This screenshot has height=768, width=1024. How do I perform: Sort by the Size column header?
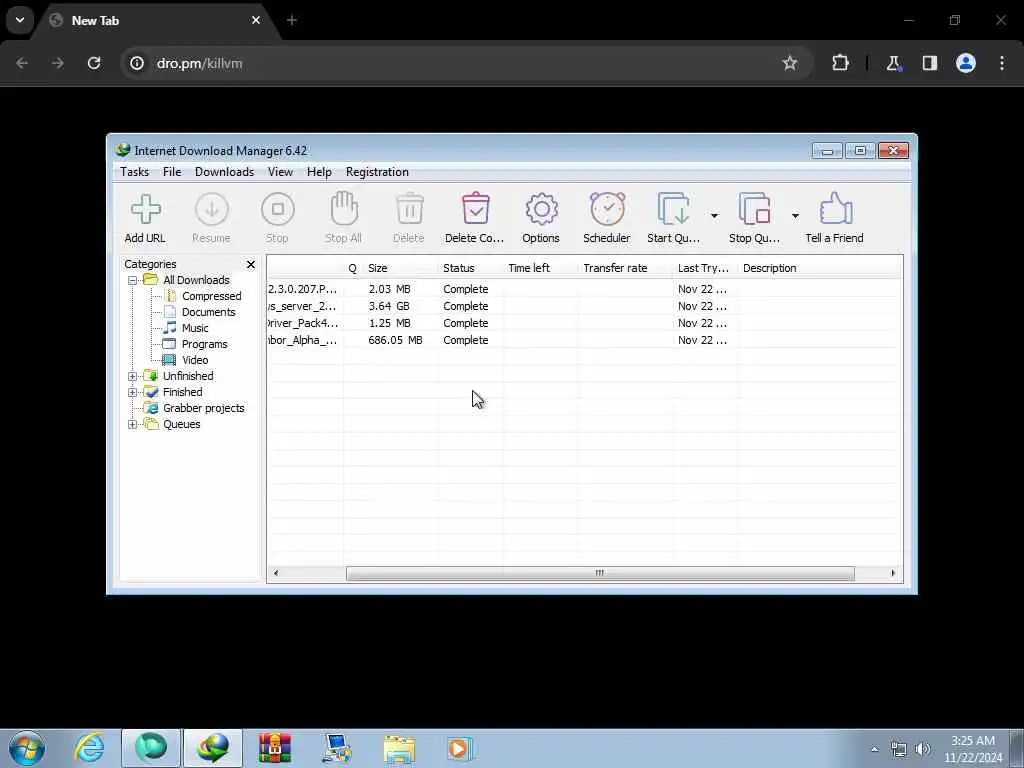[x=400, y=268]
